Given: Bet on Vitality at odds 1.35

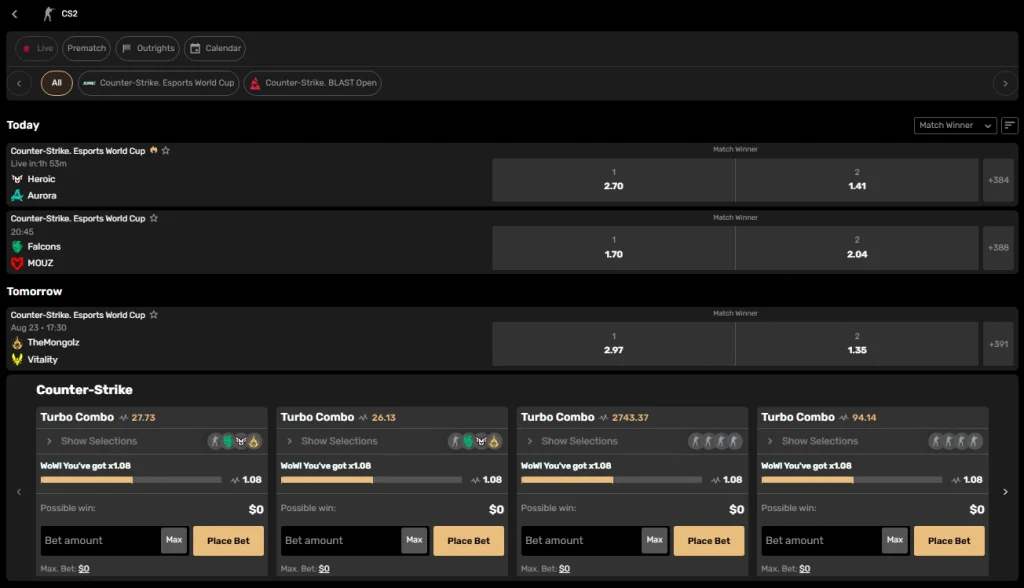Looking at the screenshot, I should pos(857,344).
